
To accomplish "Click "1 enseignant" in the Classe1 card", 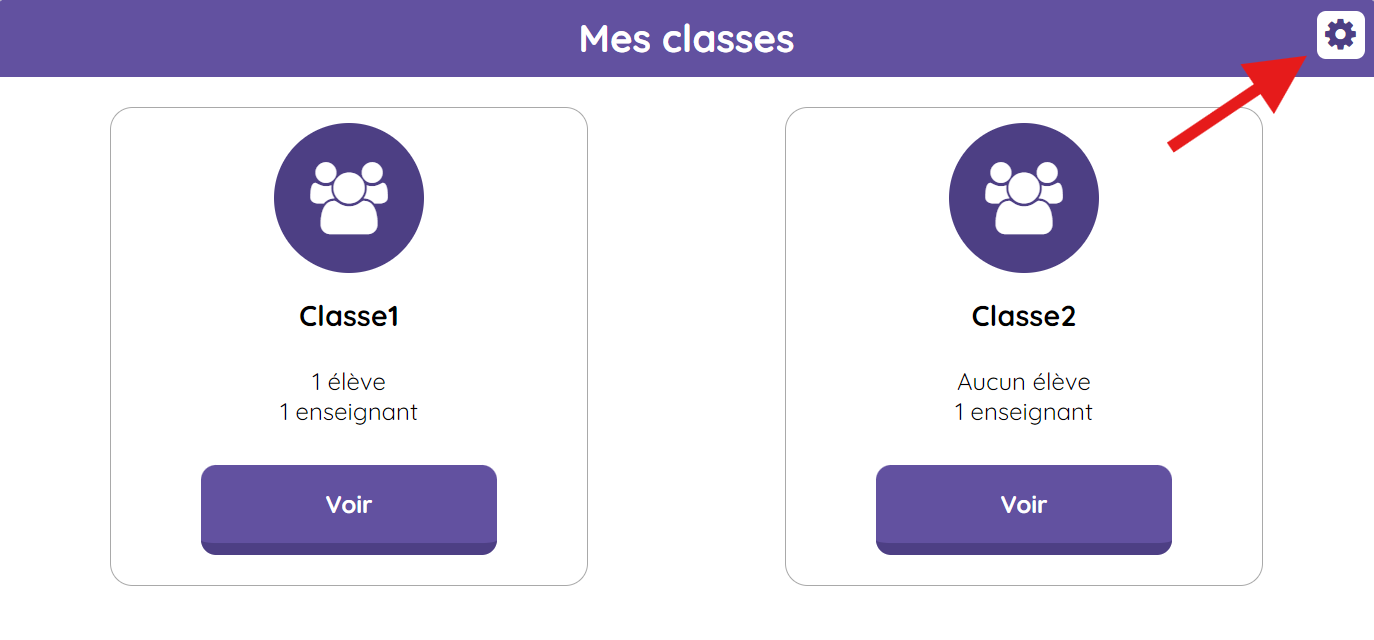I will (x=349, y=412).
